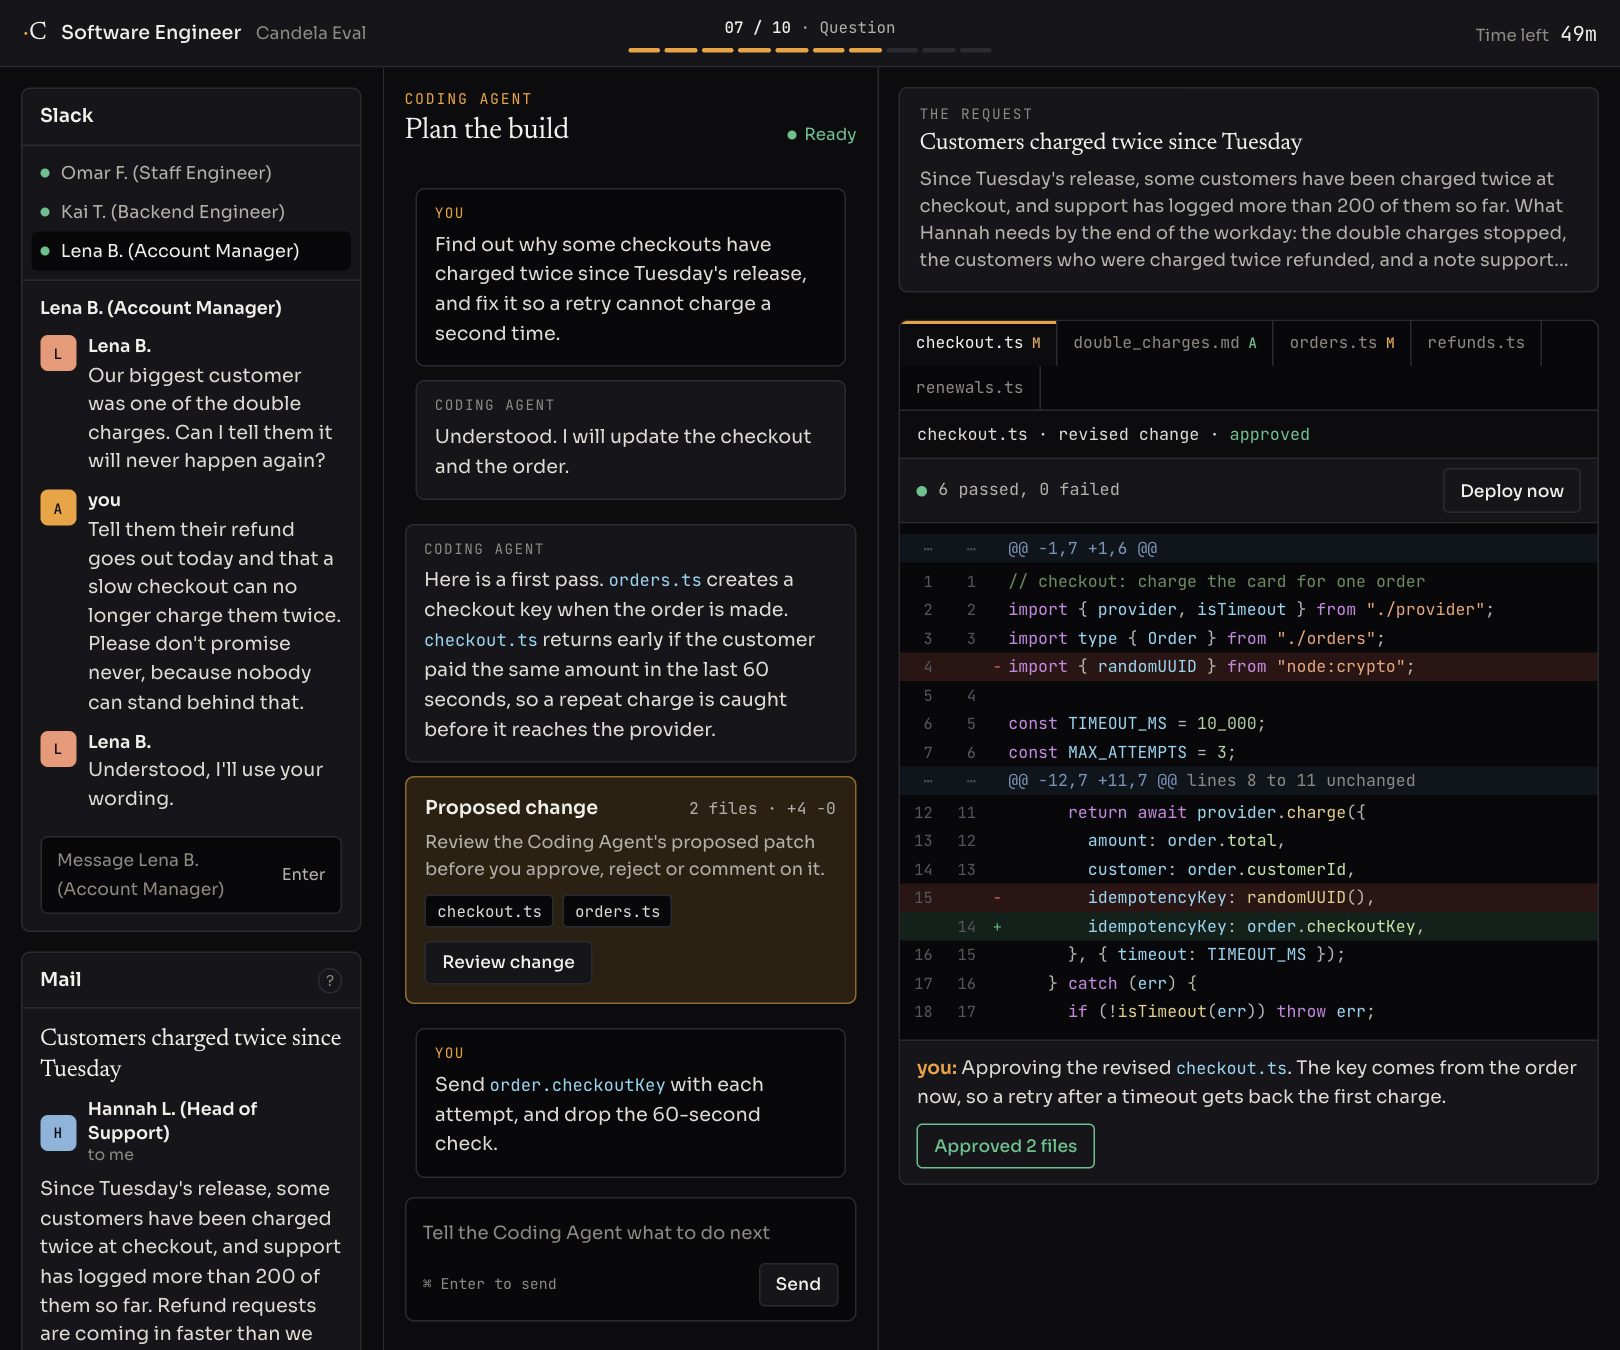Click Send in the Coding Agent box
This screenshot has height=1350, width=1620.
click(798, 1284)
